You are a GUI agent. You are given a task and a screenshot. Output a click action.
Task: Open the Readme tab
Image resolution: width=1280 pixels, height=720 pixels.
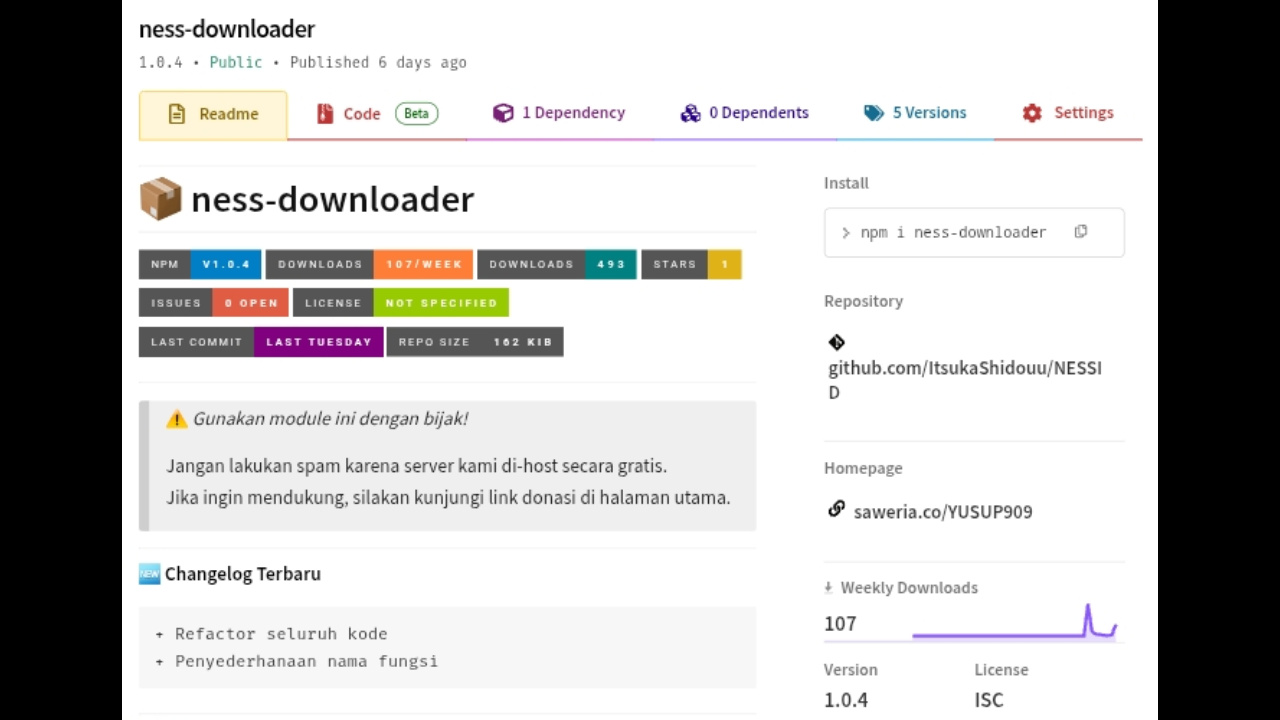[x=213, y=114]
